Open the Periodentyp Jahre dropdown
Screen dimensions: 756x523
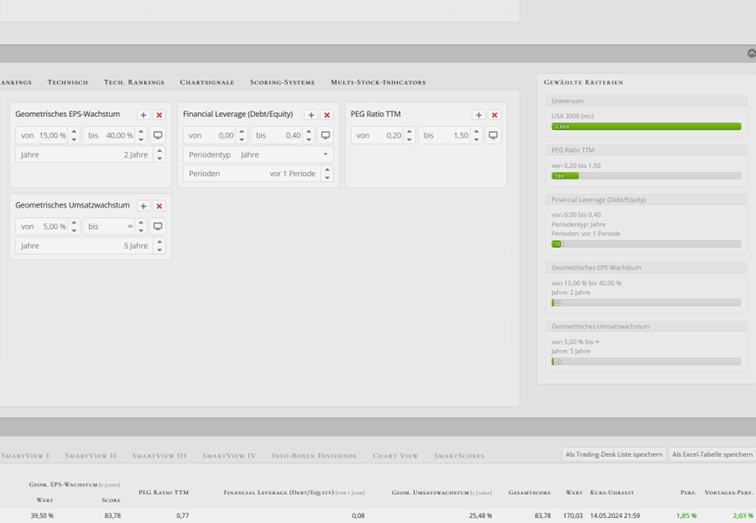(258, 155)
